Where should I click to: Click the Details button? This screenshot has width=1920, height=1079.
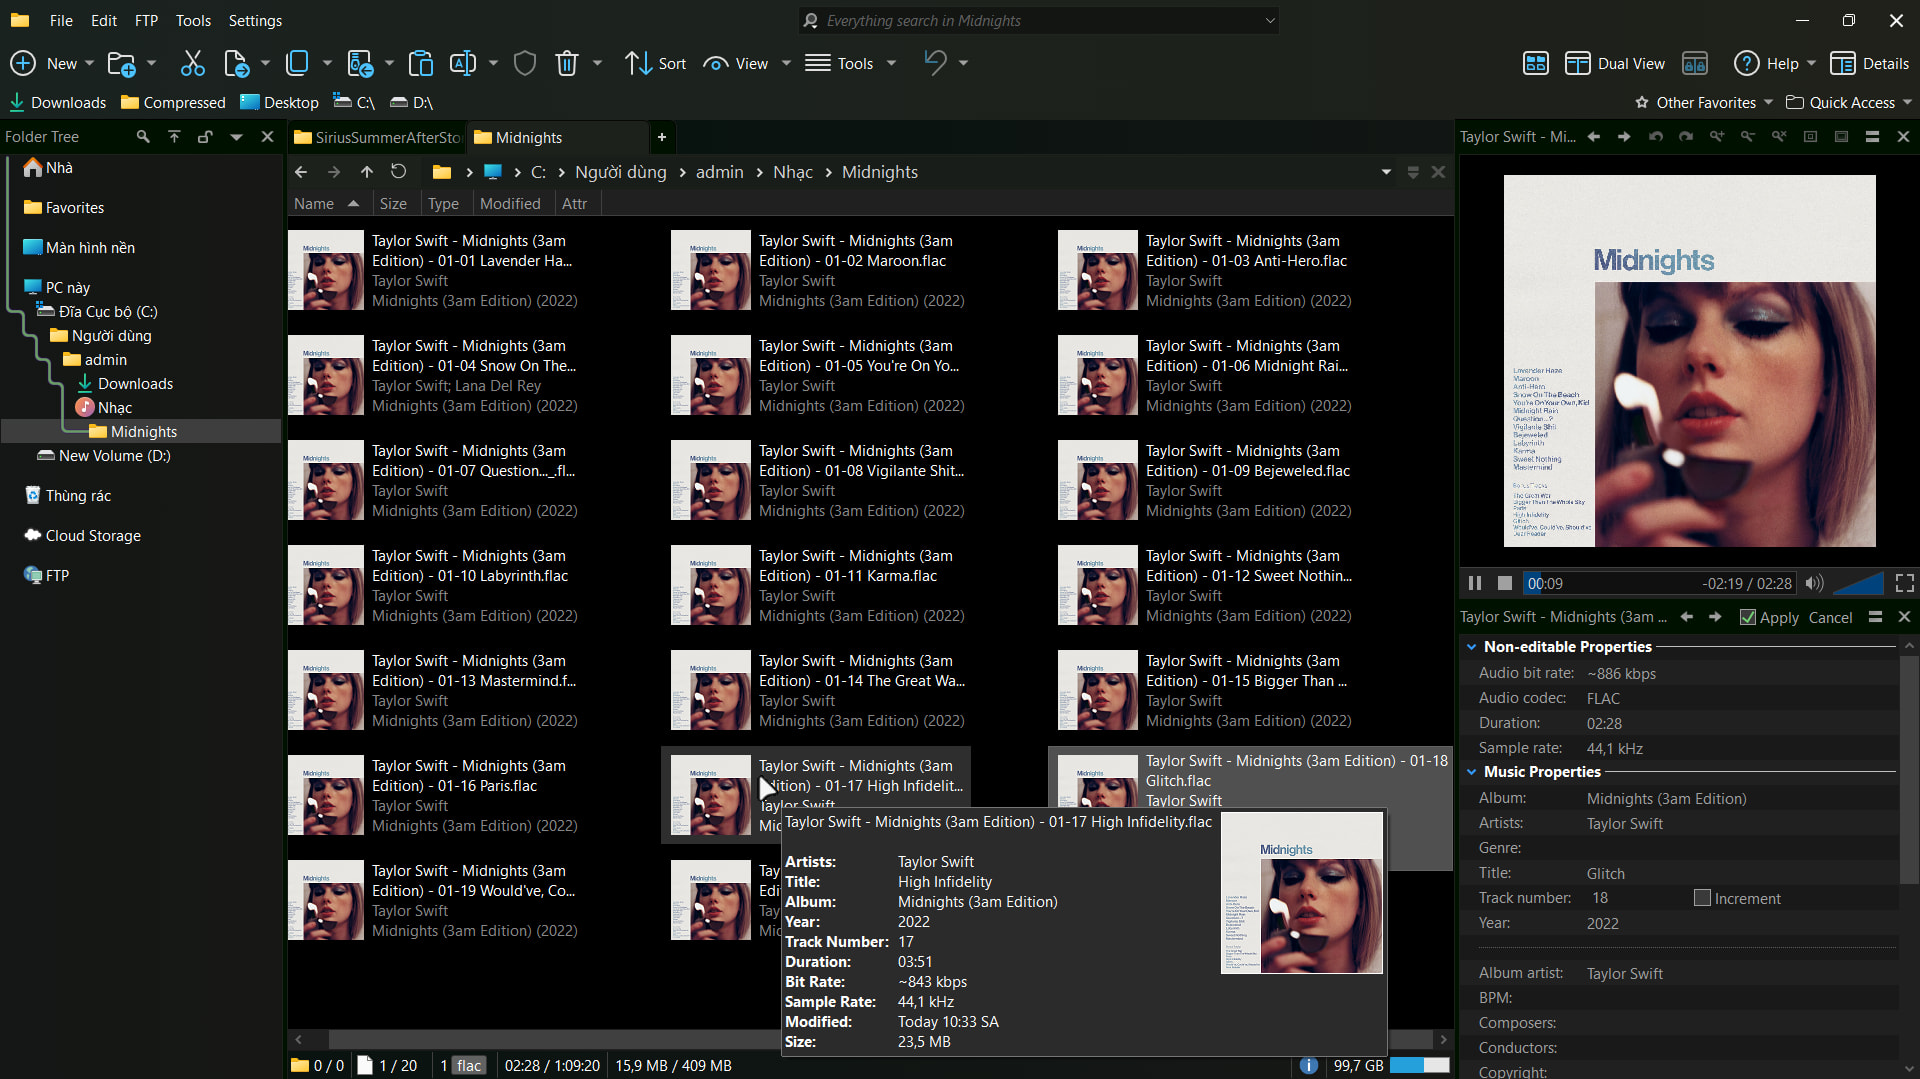[1870, 63]
